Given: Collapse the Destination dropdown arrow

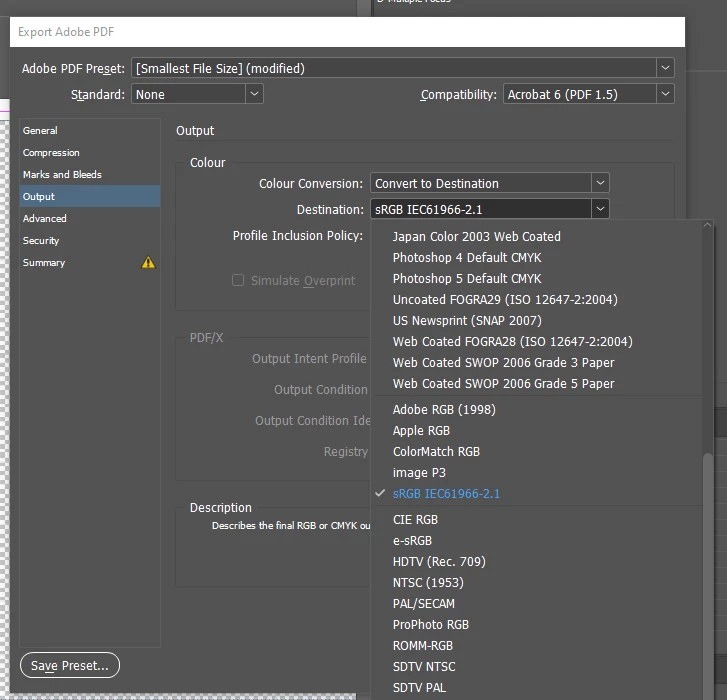Looking at the screenshot, I should [600, 209].
